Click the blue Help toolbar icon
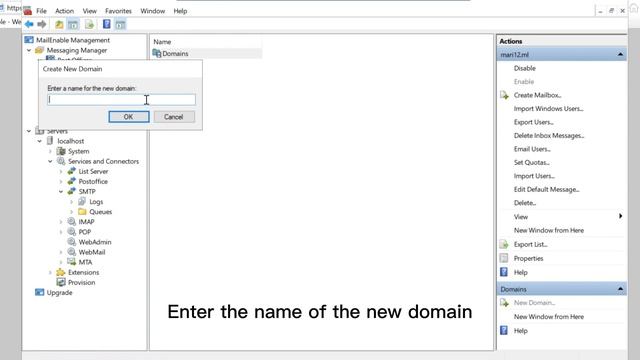 107,24
